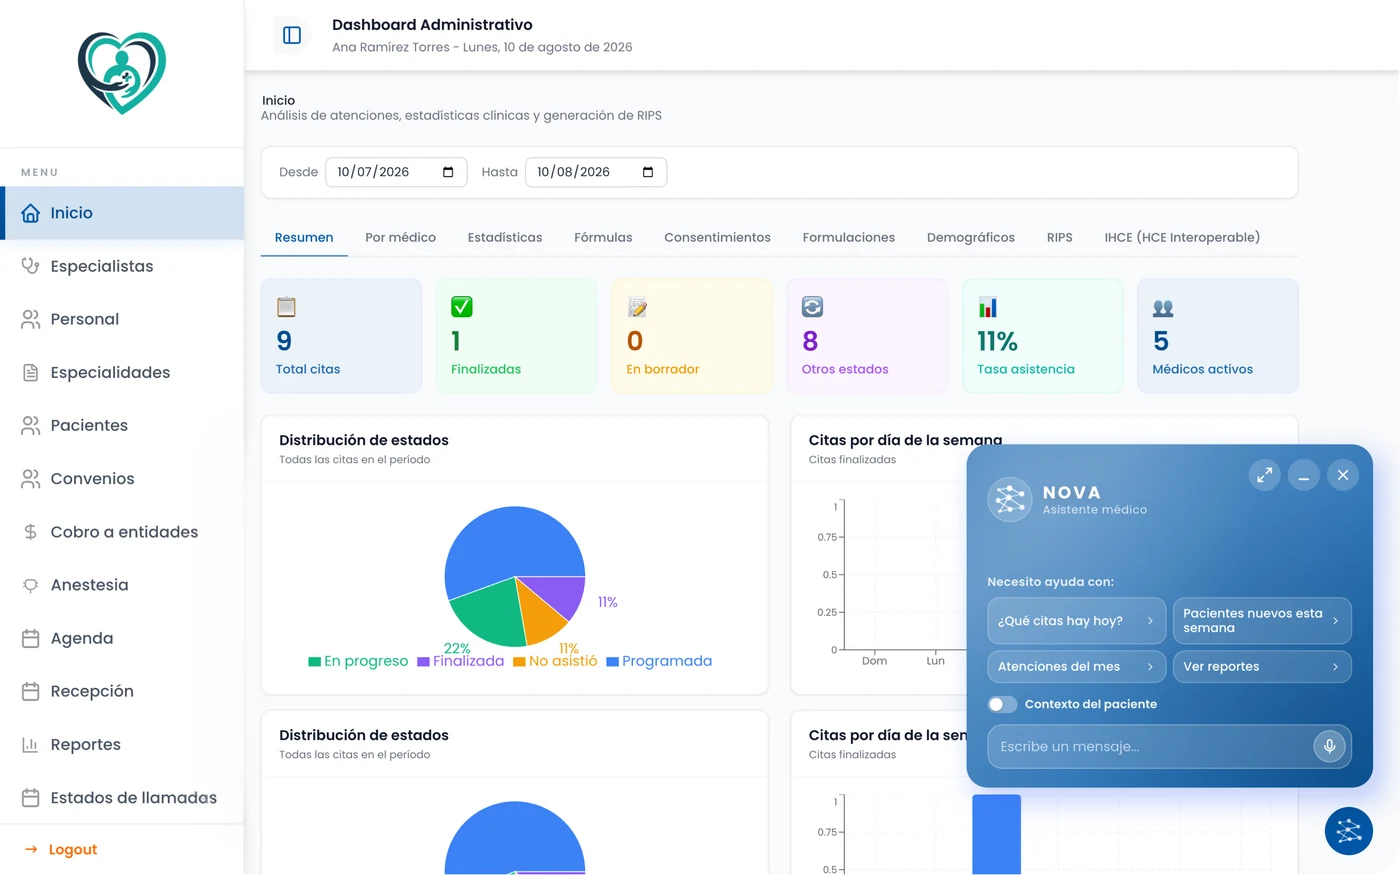Toggle the Programada legend entry
The height and width of the screenshot is (875, 1400).
(x=660, y=661)
